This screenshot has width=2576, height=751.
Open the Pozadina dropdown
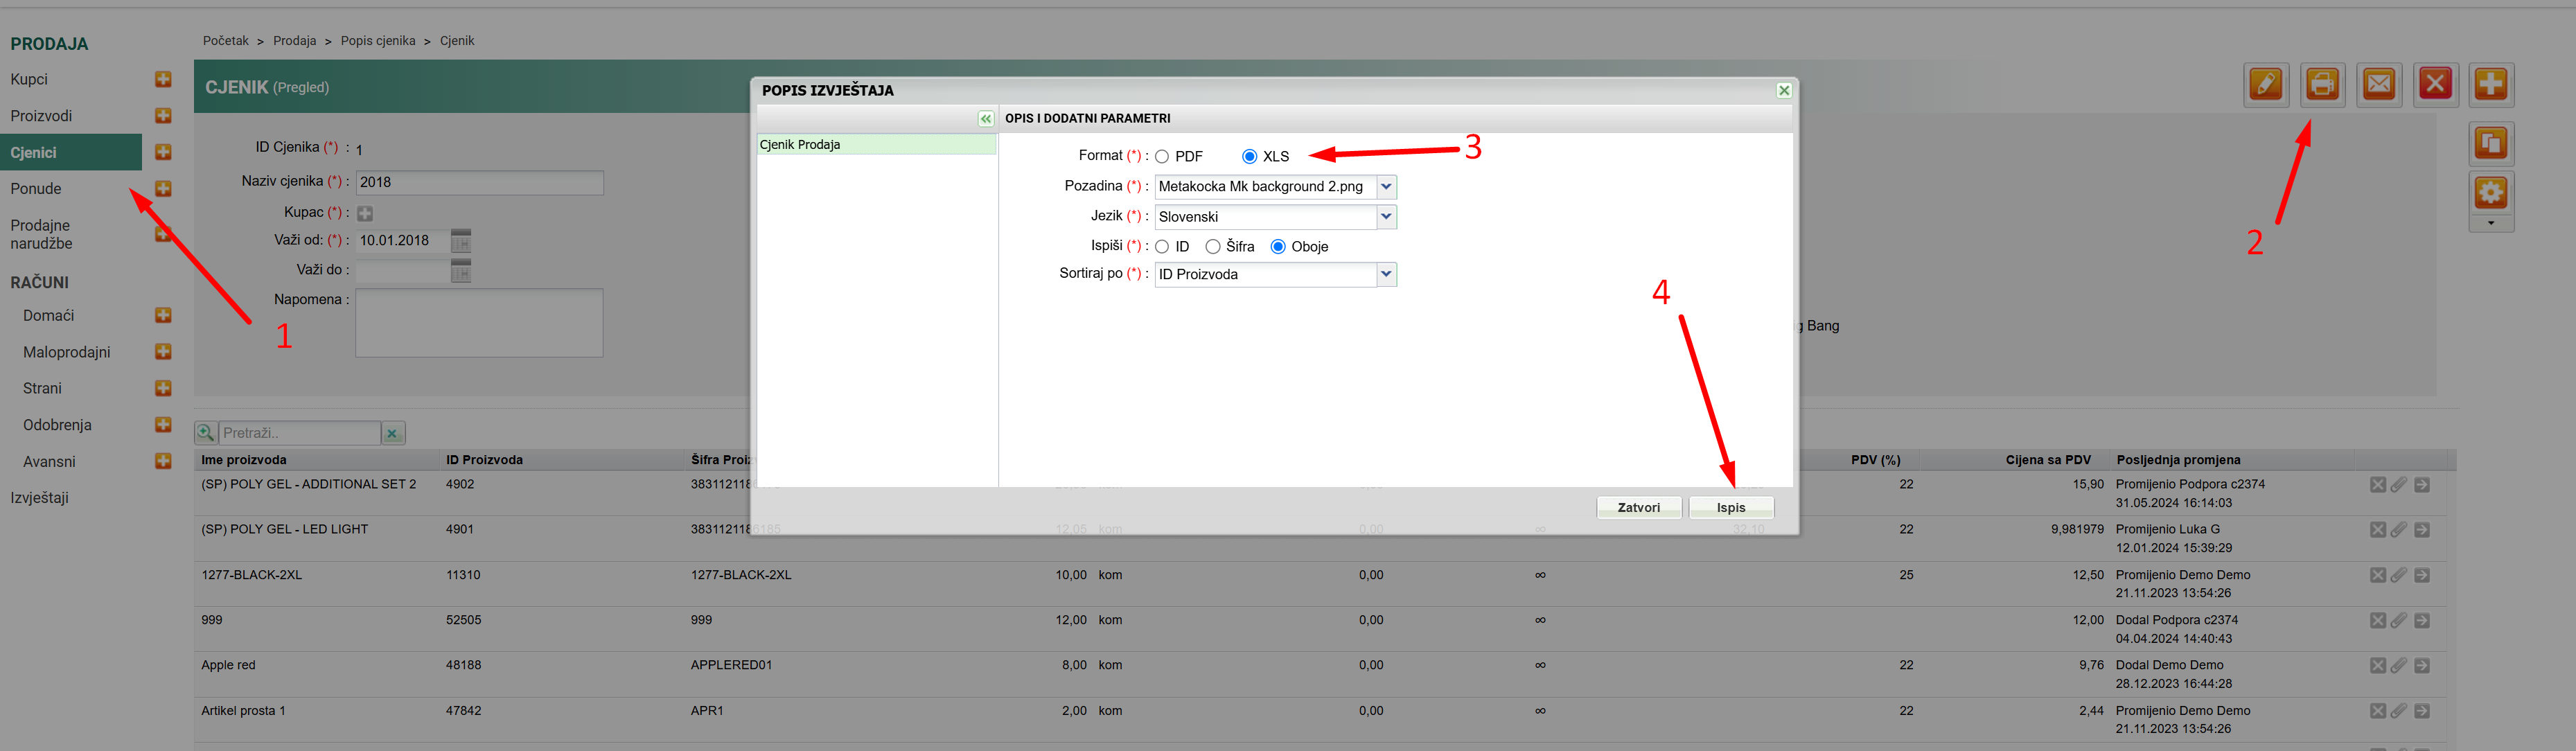[x=1385, y=187]
